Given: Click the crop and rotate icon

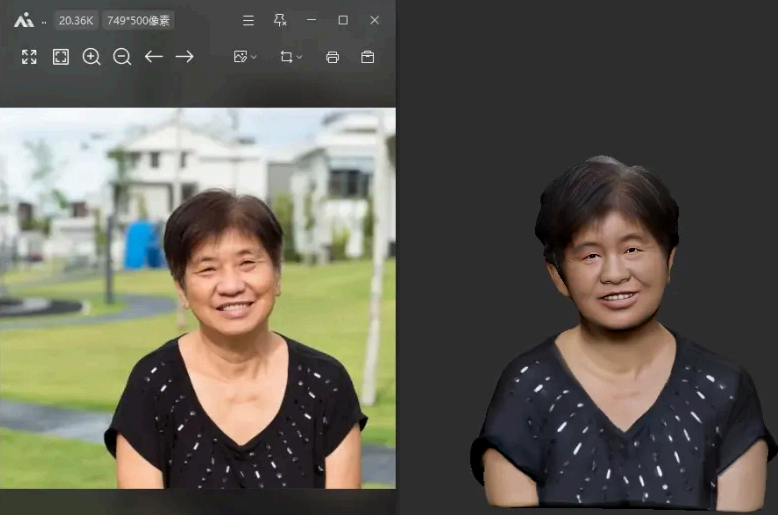Looking at the screenshot, I should coord(286,57).
